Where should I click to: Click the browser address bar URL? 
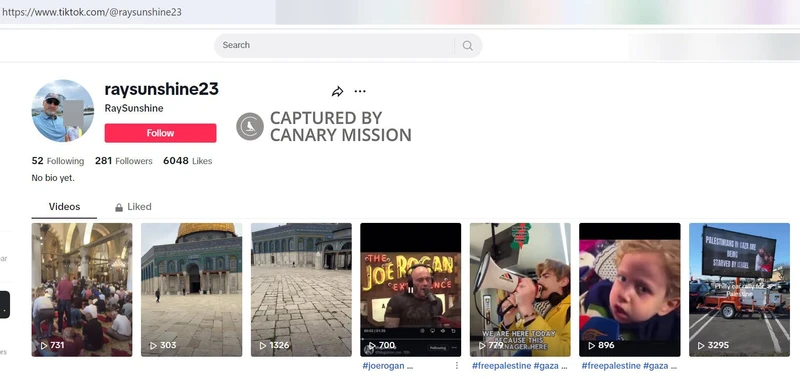coord(91,12)
